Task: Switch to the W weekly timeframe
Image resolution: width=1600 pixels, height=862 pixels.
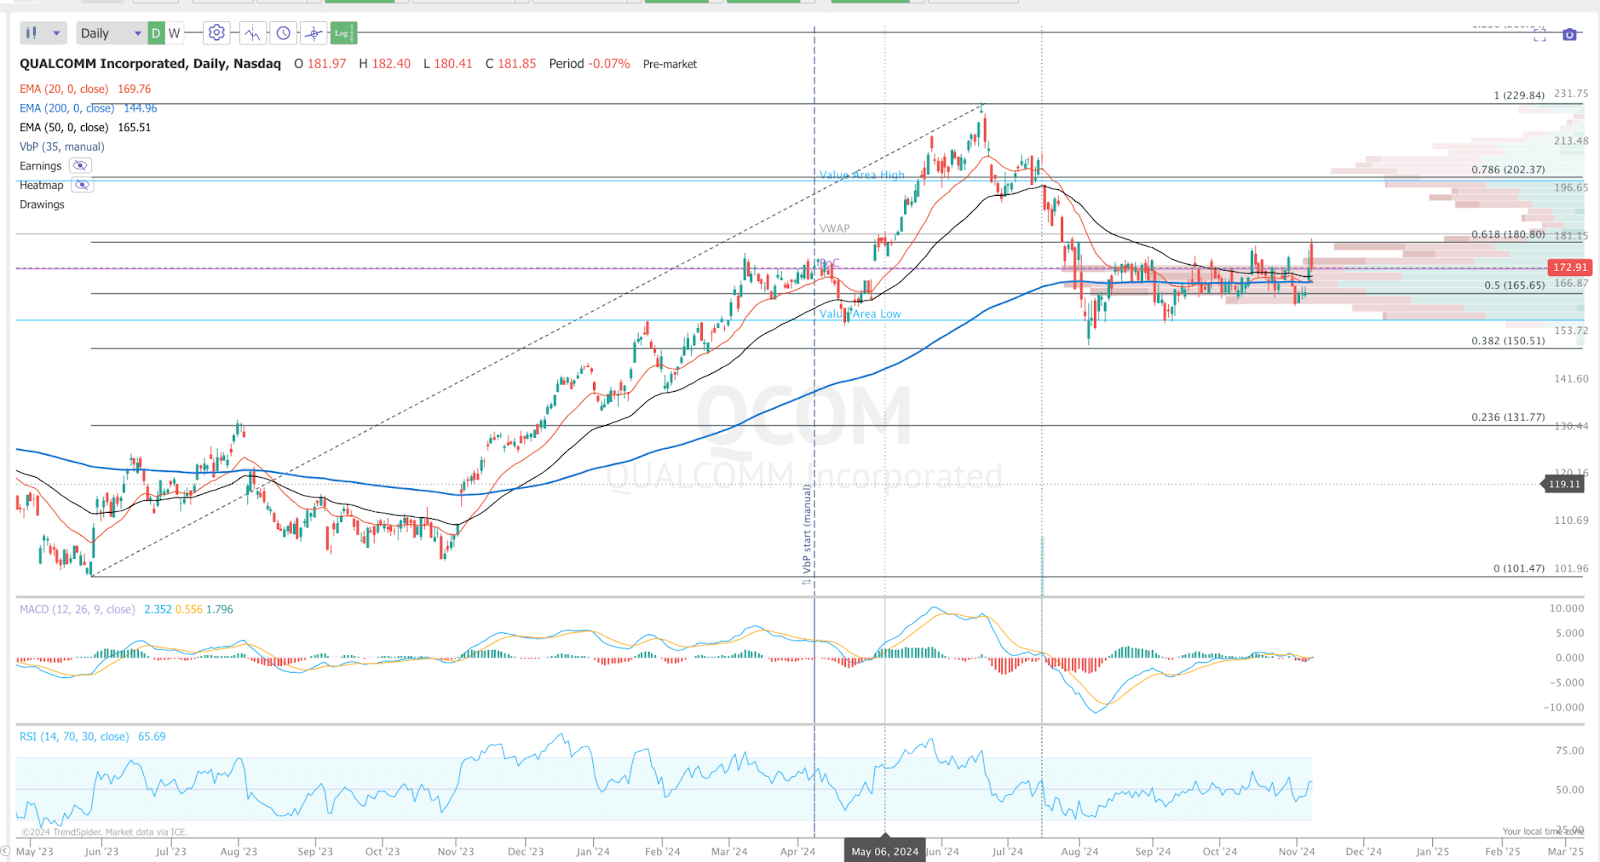Action: click(174, 33)
